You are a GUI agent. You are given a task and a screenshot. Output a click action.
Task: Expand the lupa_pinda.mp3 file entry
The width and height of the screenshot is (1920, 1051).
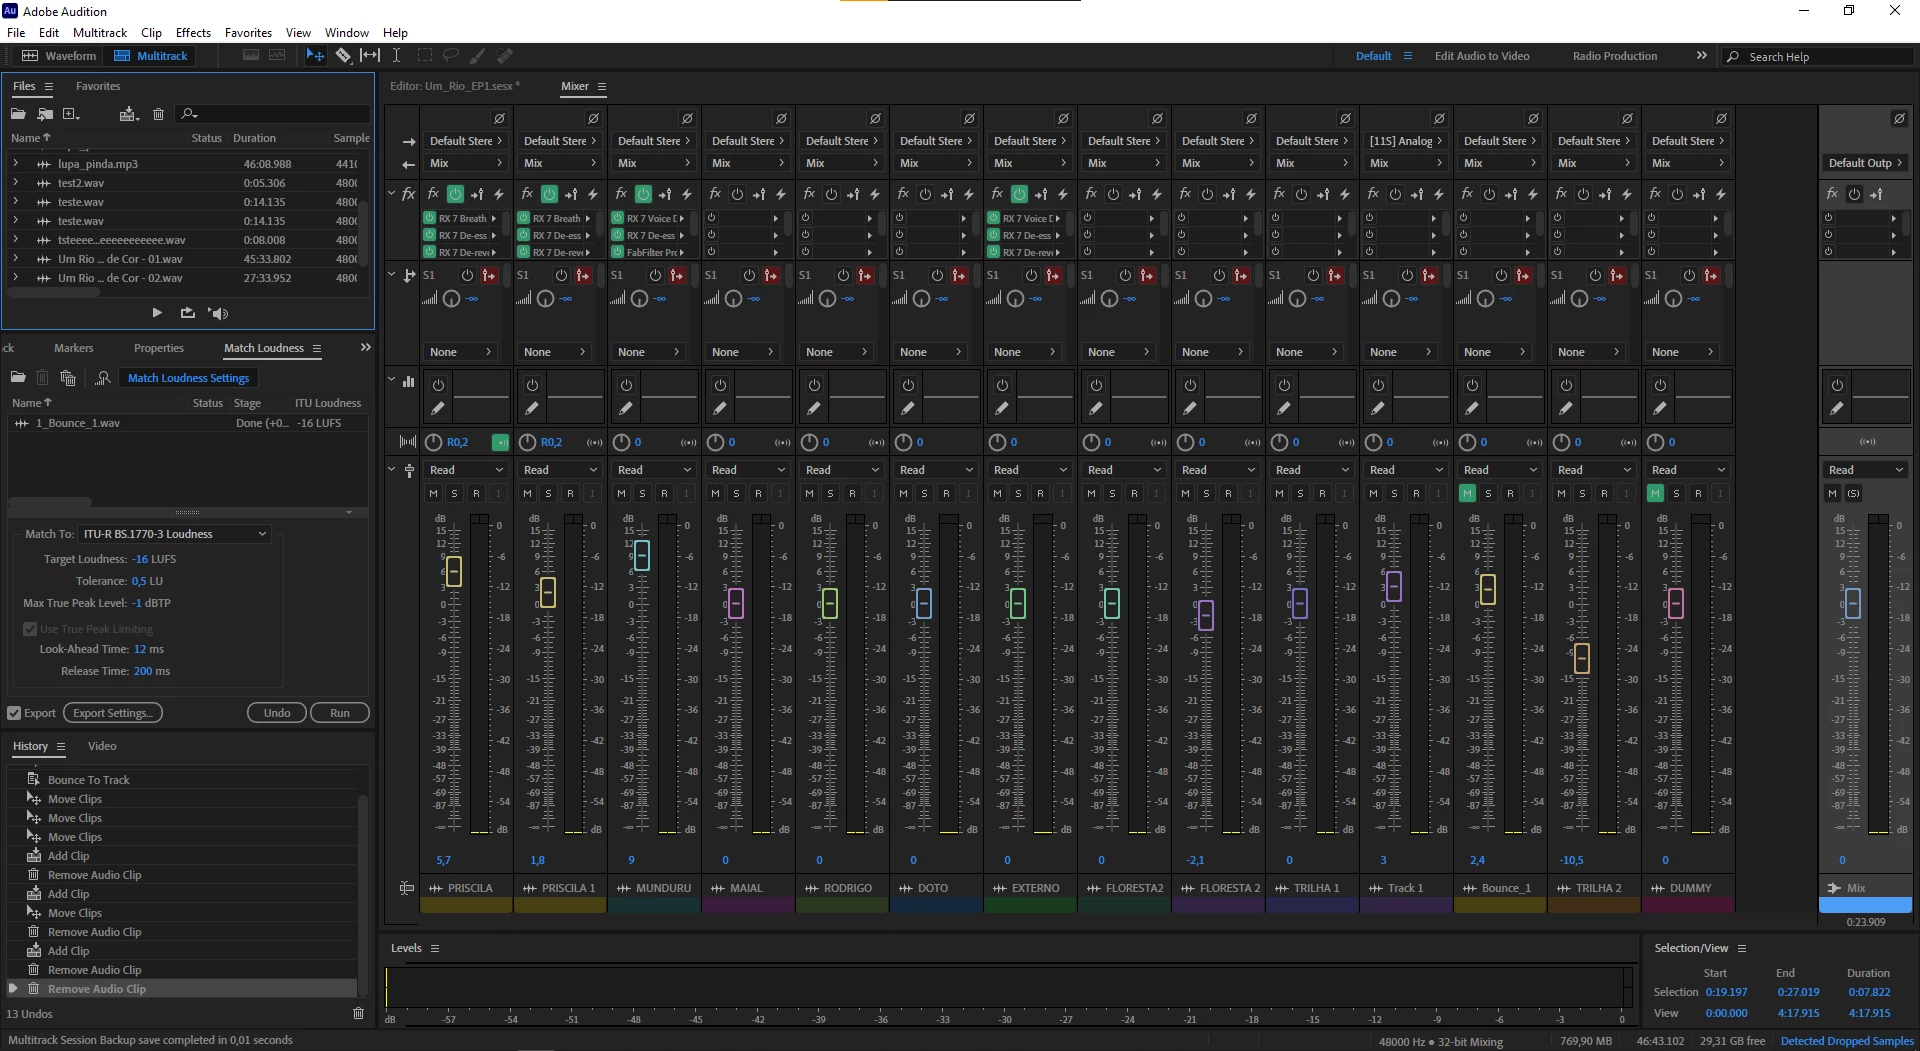point(15,163)
